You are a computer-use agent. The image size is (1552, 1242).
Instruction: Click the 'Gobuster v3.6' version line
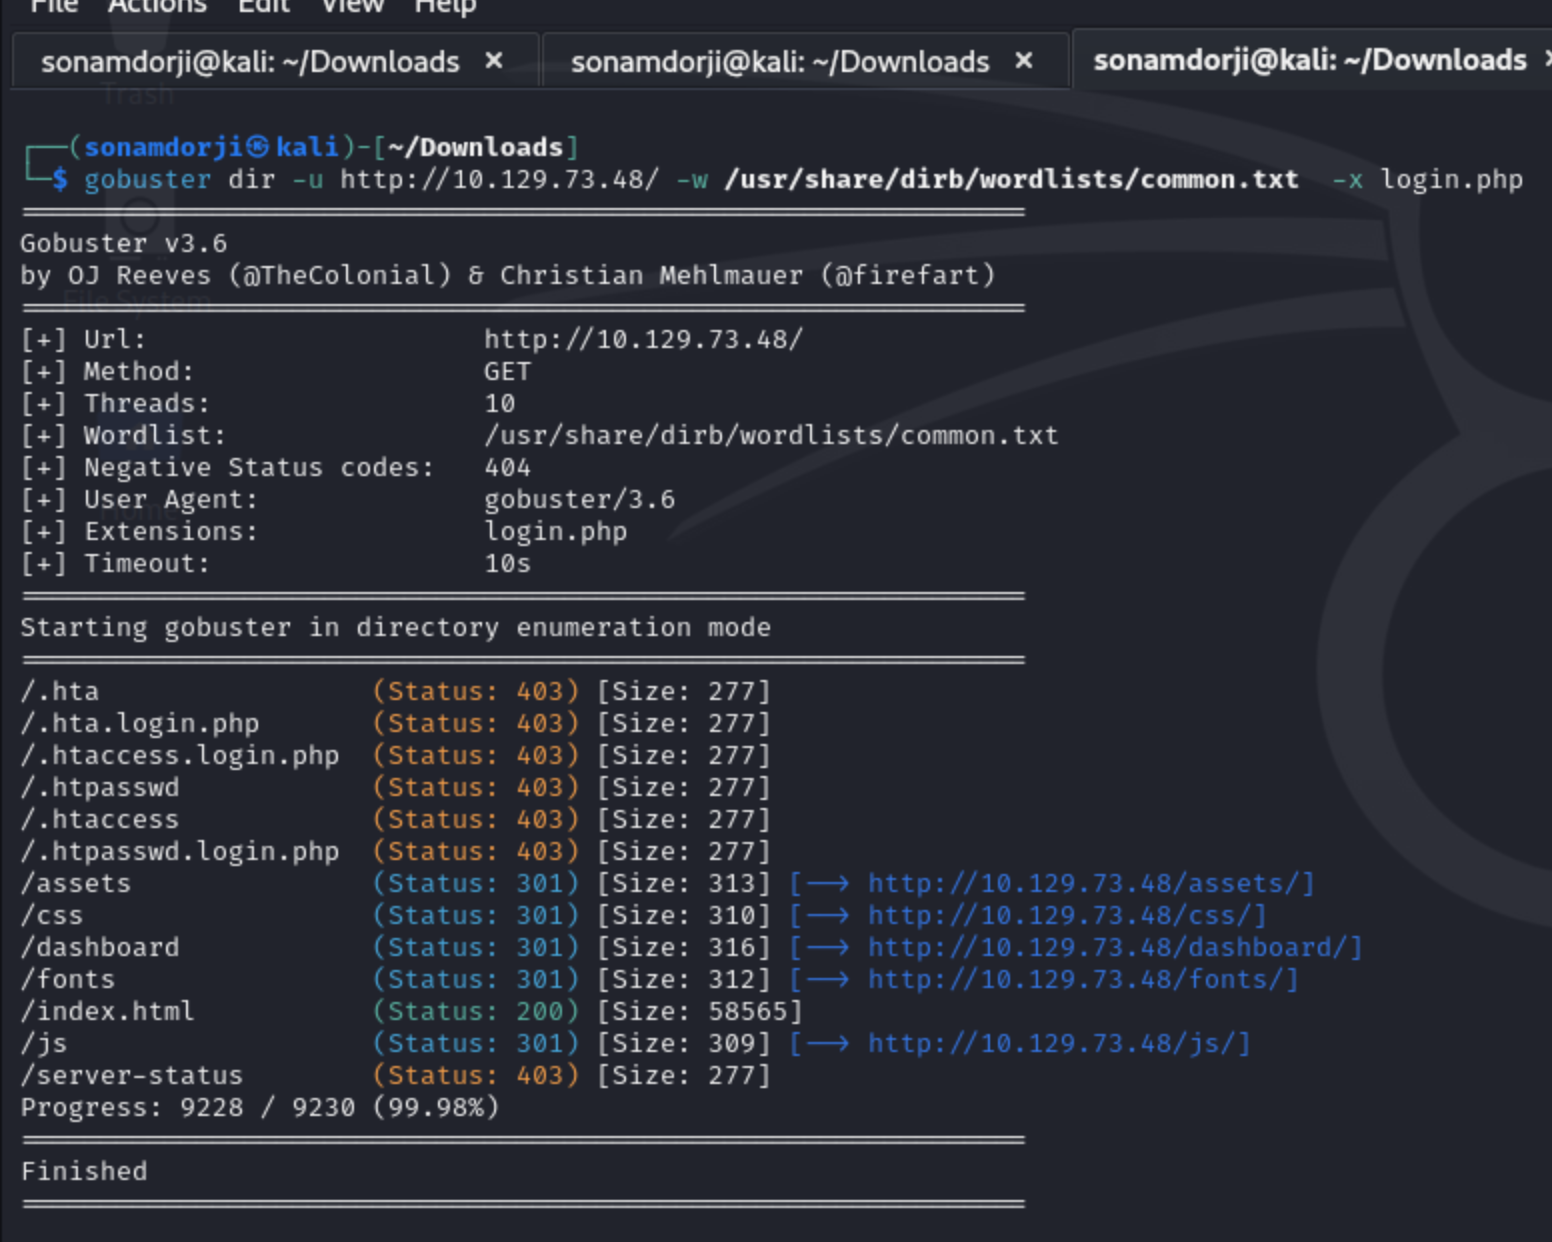[x=123, y=244]
